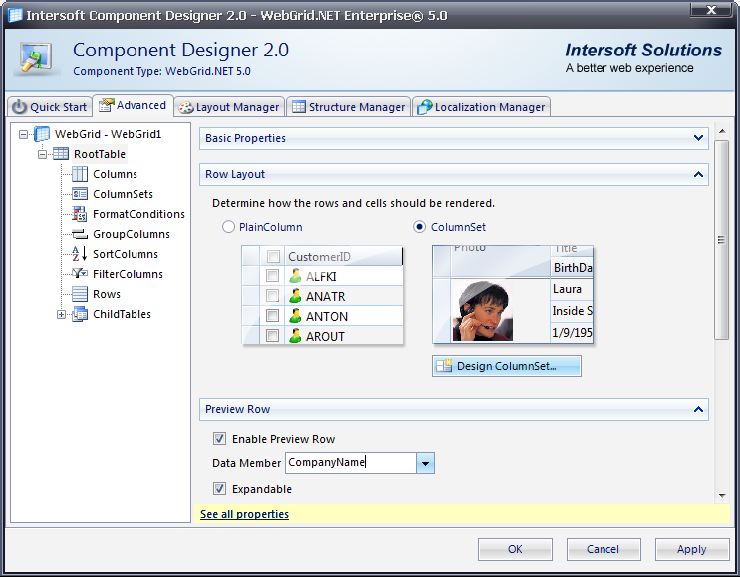740x577 pixels.
Task: Check the AROUT row checkbox
Action: (x=272, y=336)
